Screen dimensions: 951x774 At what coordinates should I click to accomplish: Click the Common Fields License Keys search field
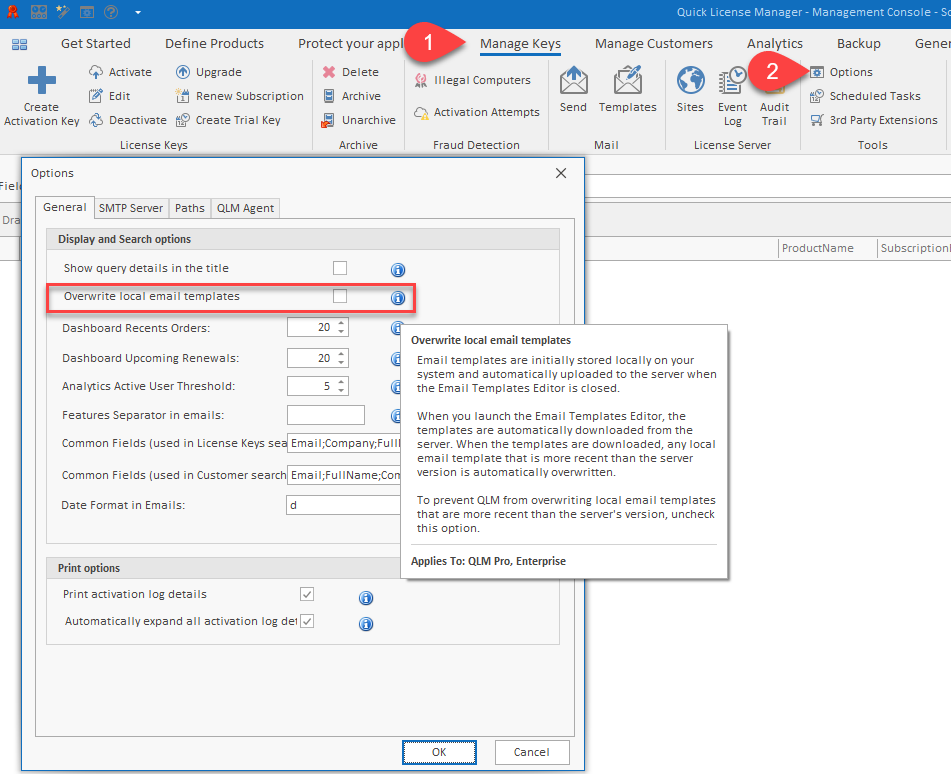pyautogui.click(x=344, y=443)
